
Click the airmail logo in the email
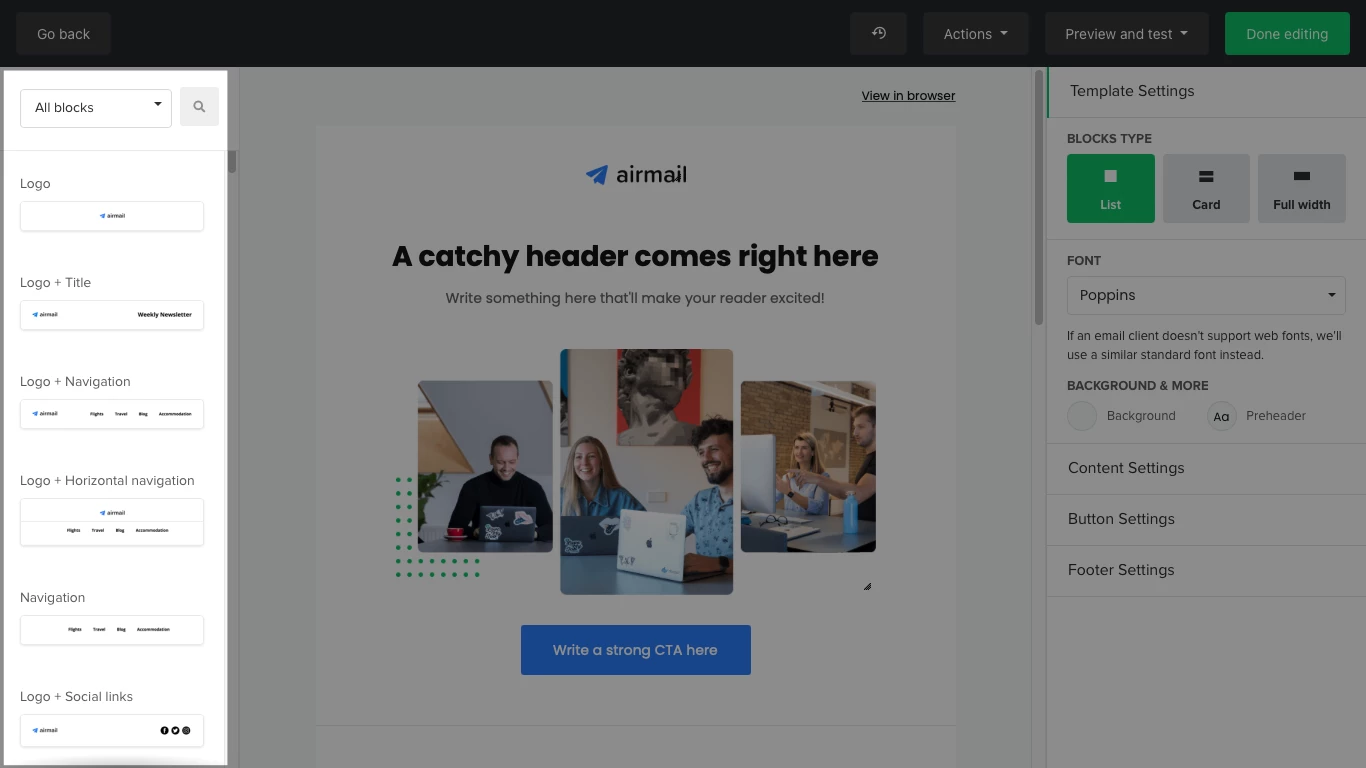click(x=636, y=175)
